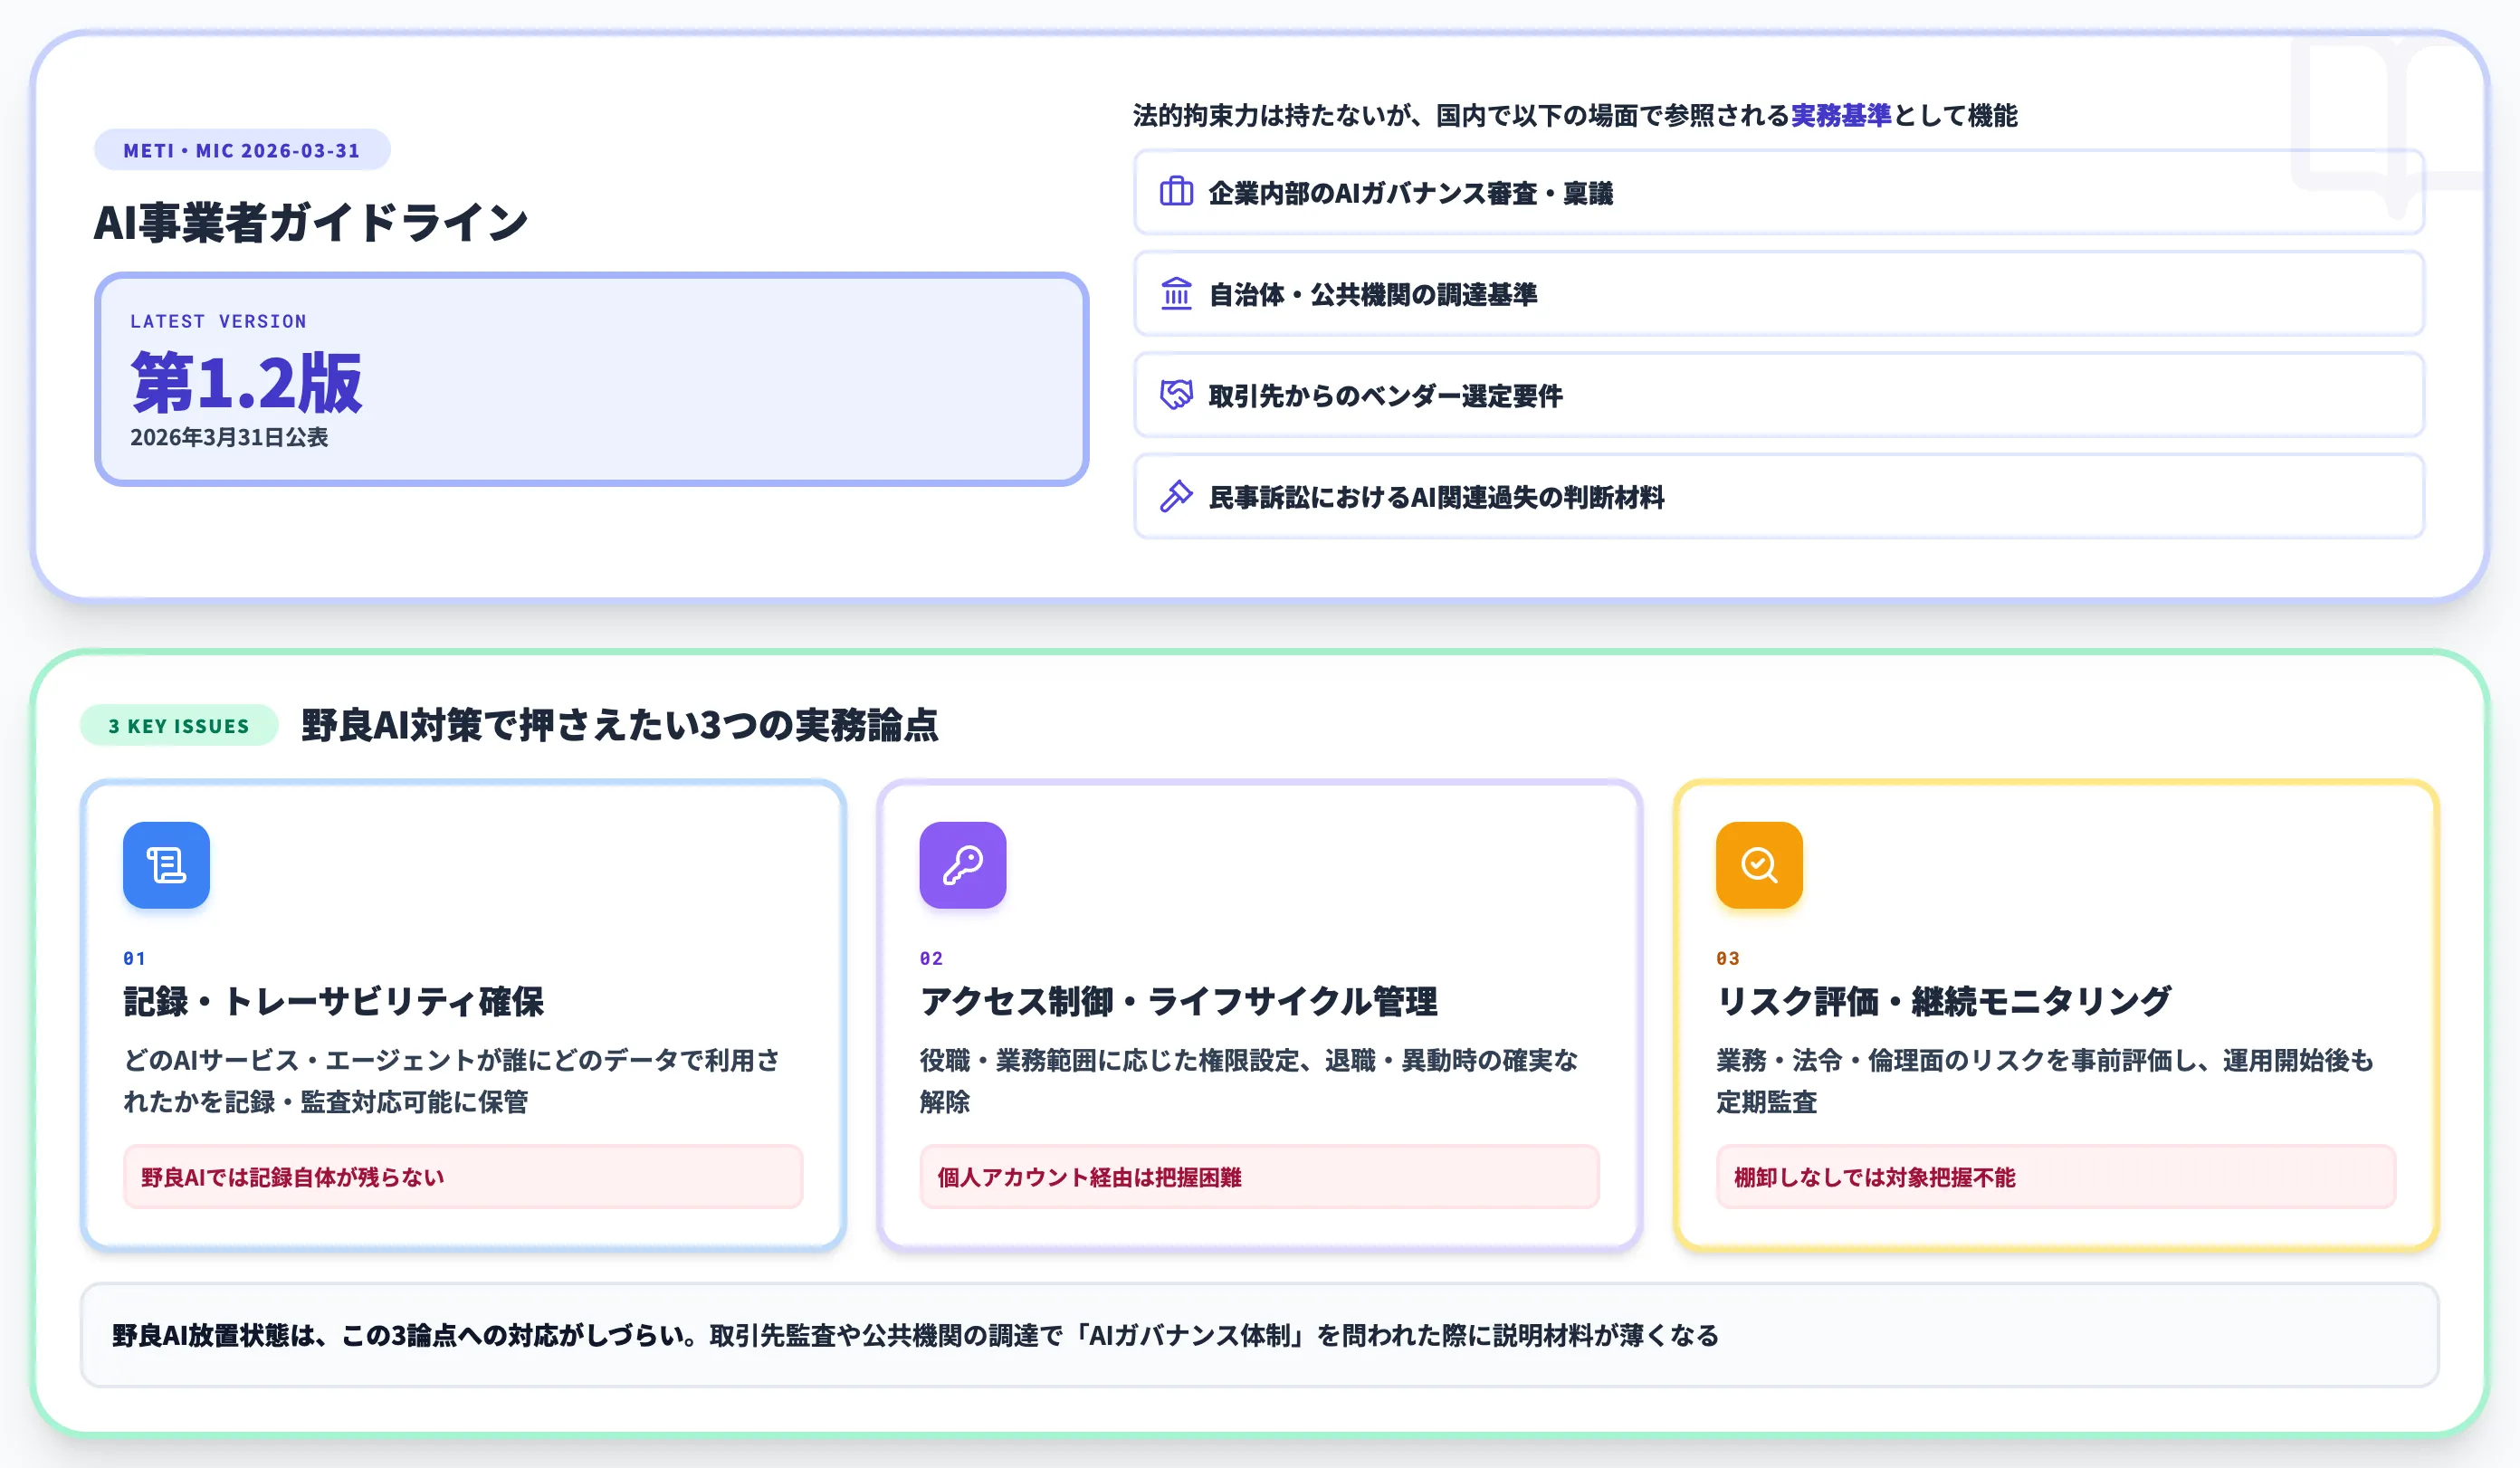Click the 法的拘束力は持たないが intro sentence
The width and height of the screenshot is (2520, 1468).
click(x=1575, y=116)
